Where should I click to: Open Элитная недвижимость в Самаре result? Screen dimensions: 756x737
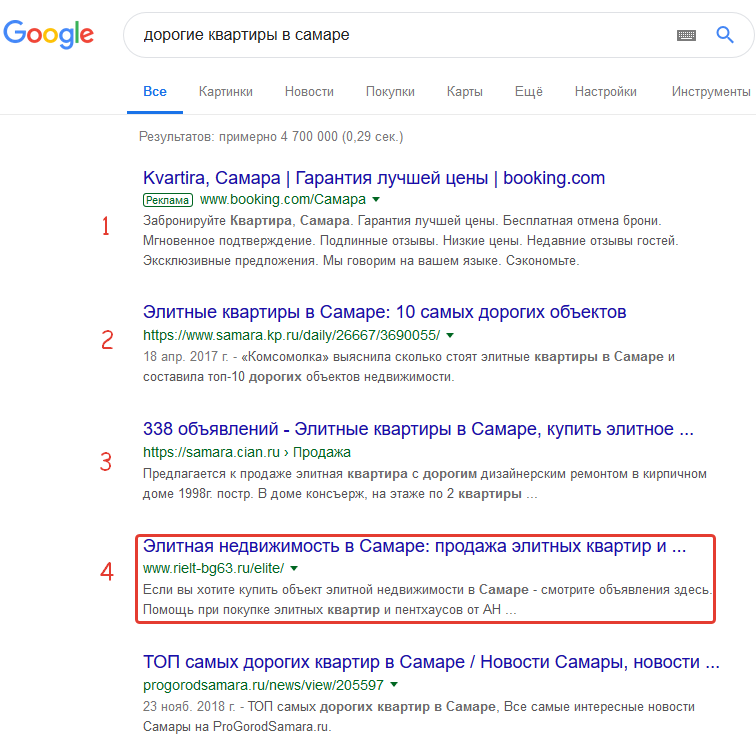click(x=414, y=546)
